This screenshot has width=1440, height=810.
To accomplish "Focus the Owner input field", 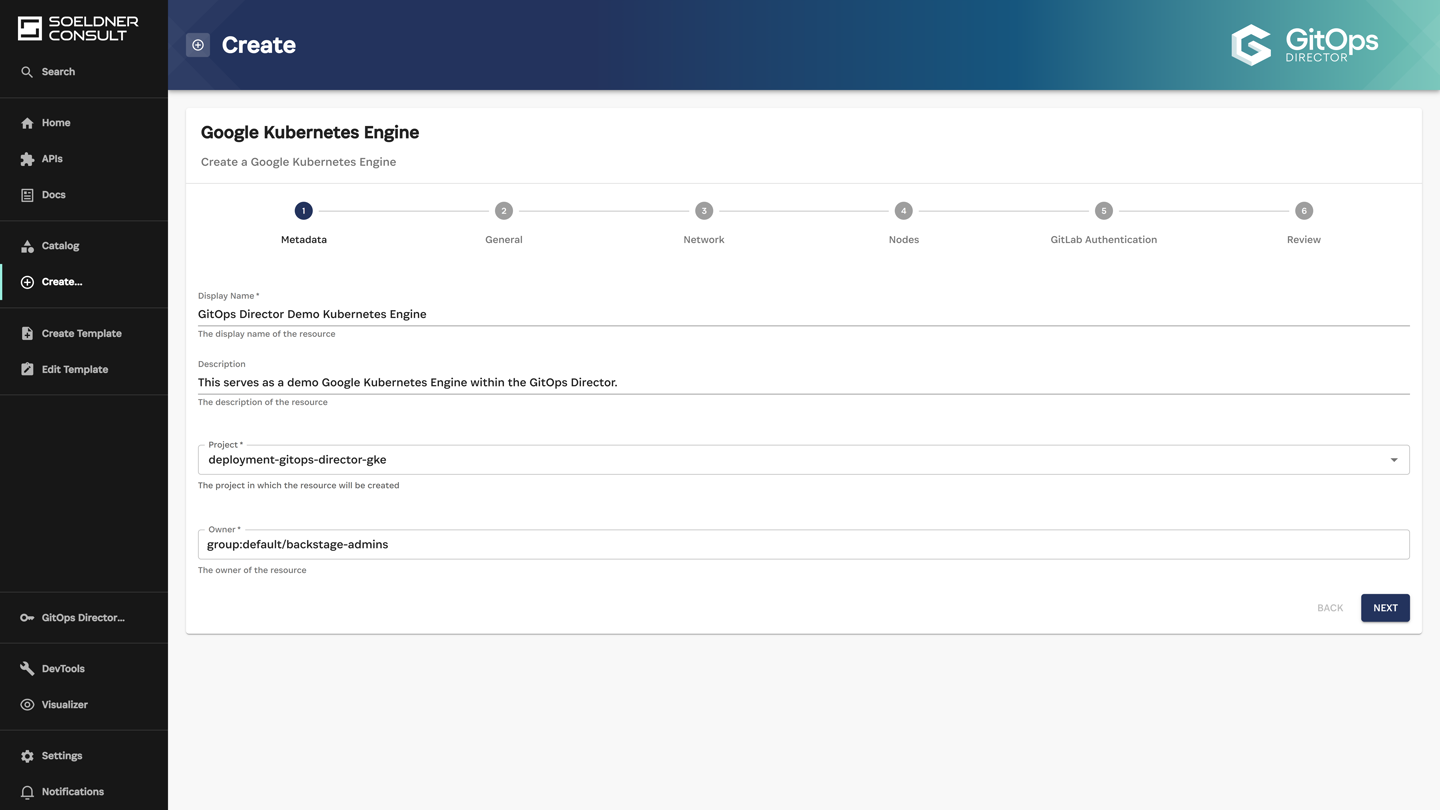I will (x=804, y=545).
